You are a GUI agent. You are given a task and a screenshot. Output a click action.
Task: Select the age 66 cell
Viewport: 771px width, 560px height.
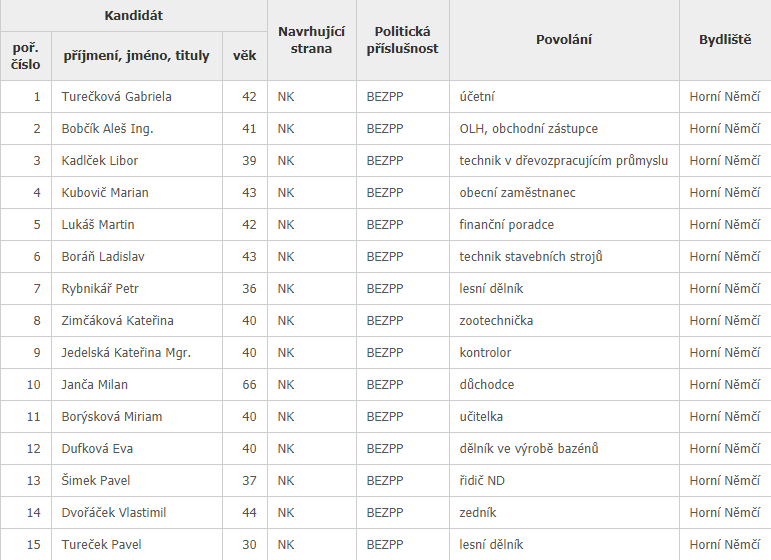249,385
